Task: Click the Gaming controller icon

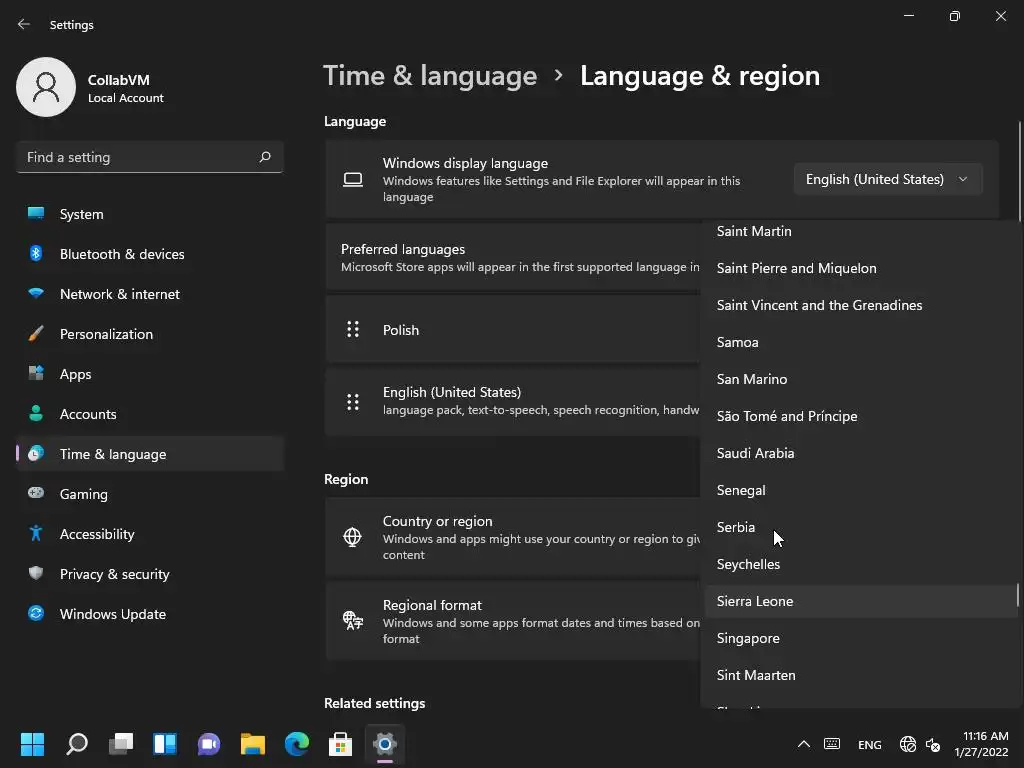Action: [x=36, y=493]
